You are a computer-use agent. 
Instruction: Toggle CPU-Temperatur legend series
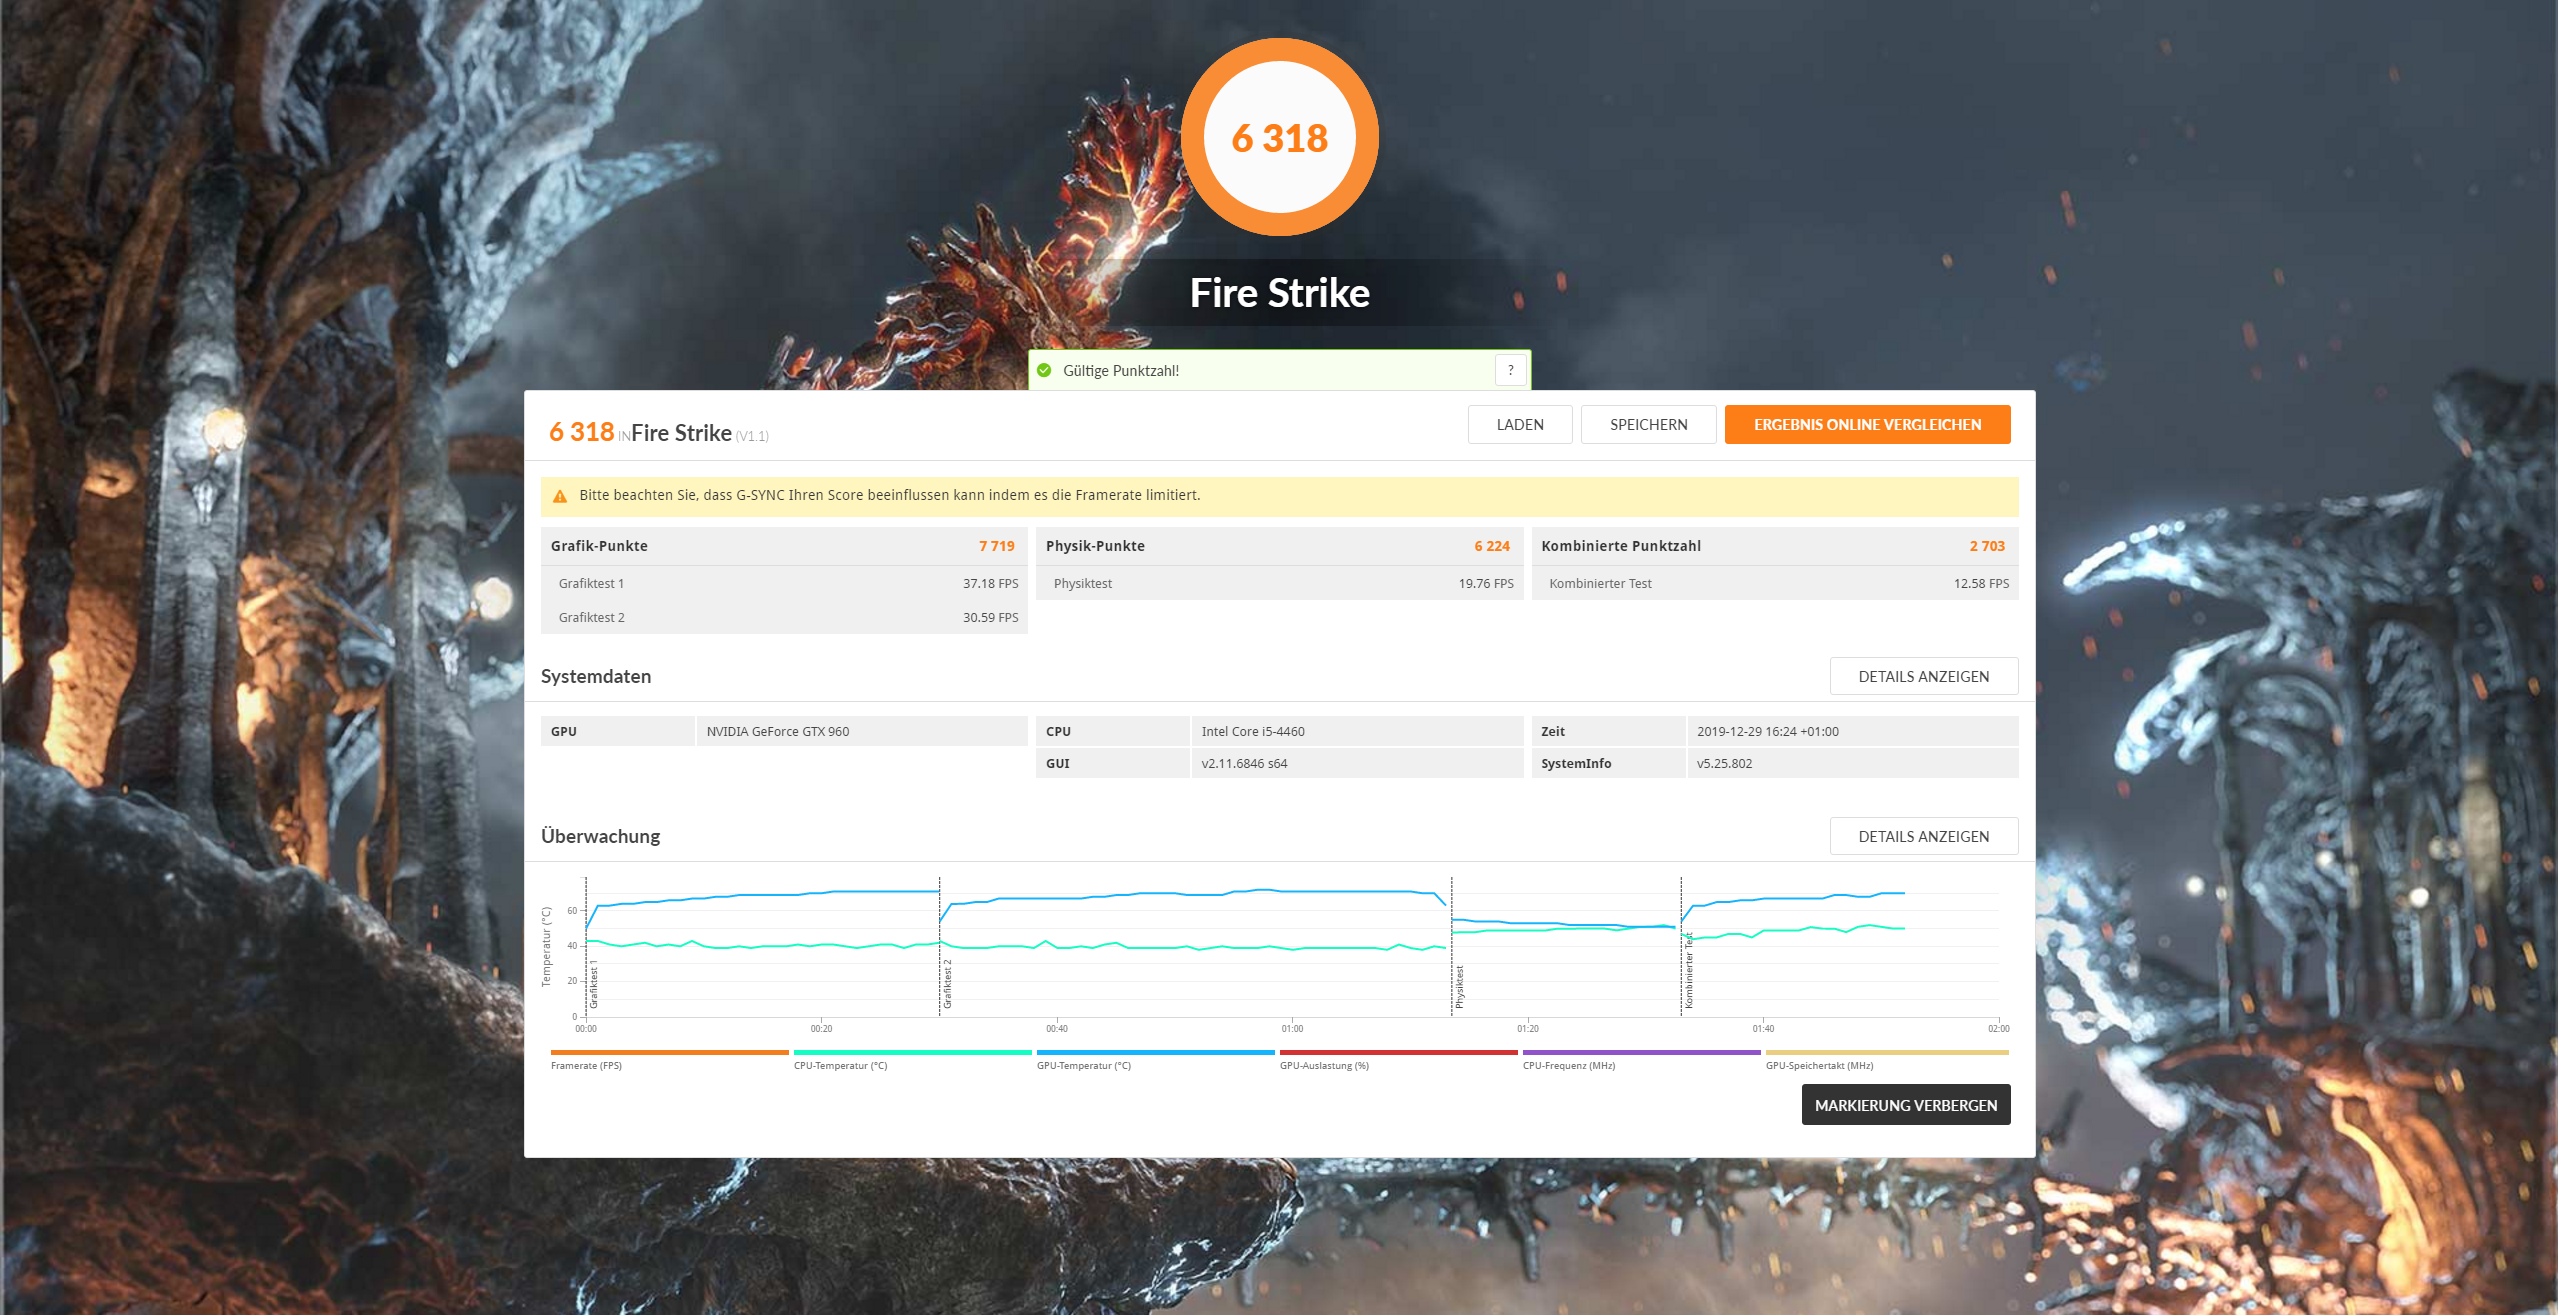point(840,1065)
